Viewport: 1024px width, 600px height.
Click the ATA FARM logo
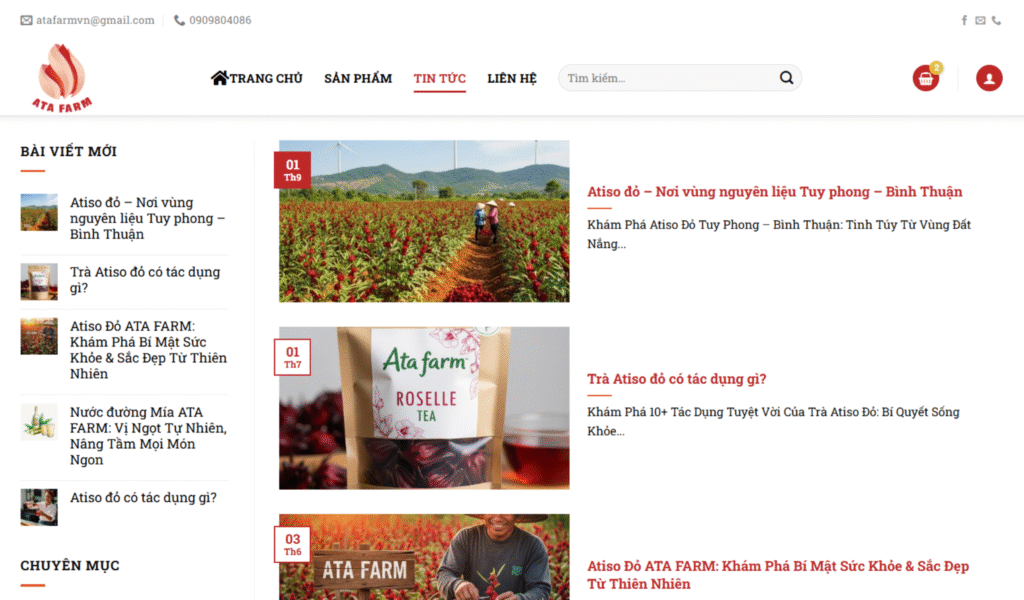(x=62, y=78)
